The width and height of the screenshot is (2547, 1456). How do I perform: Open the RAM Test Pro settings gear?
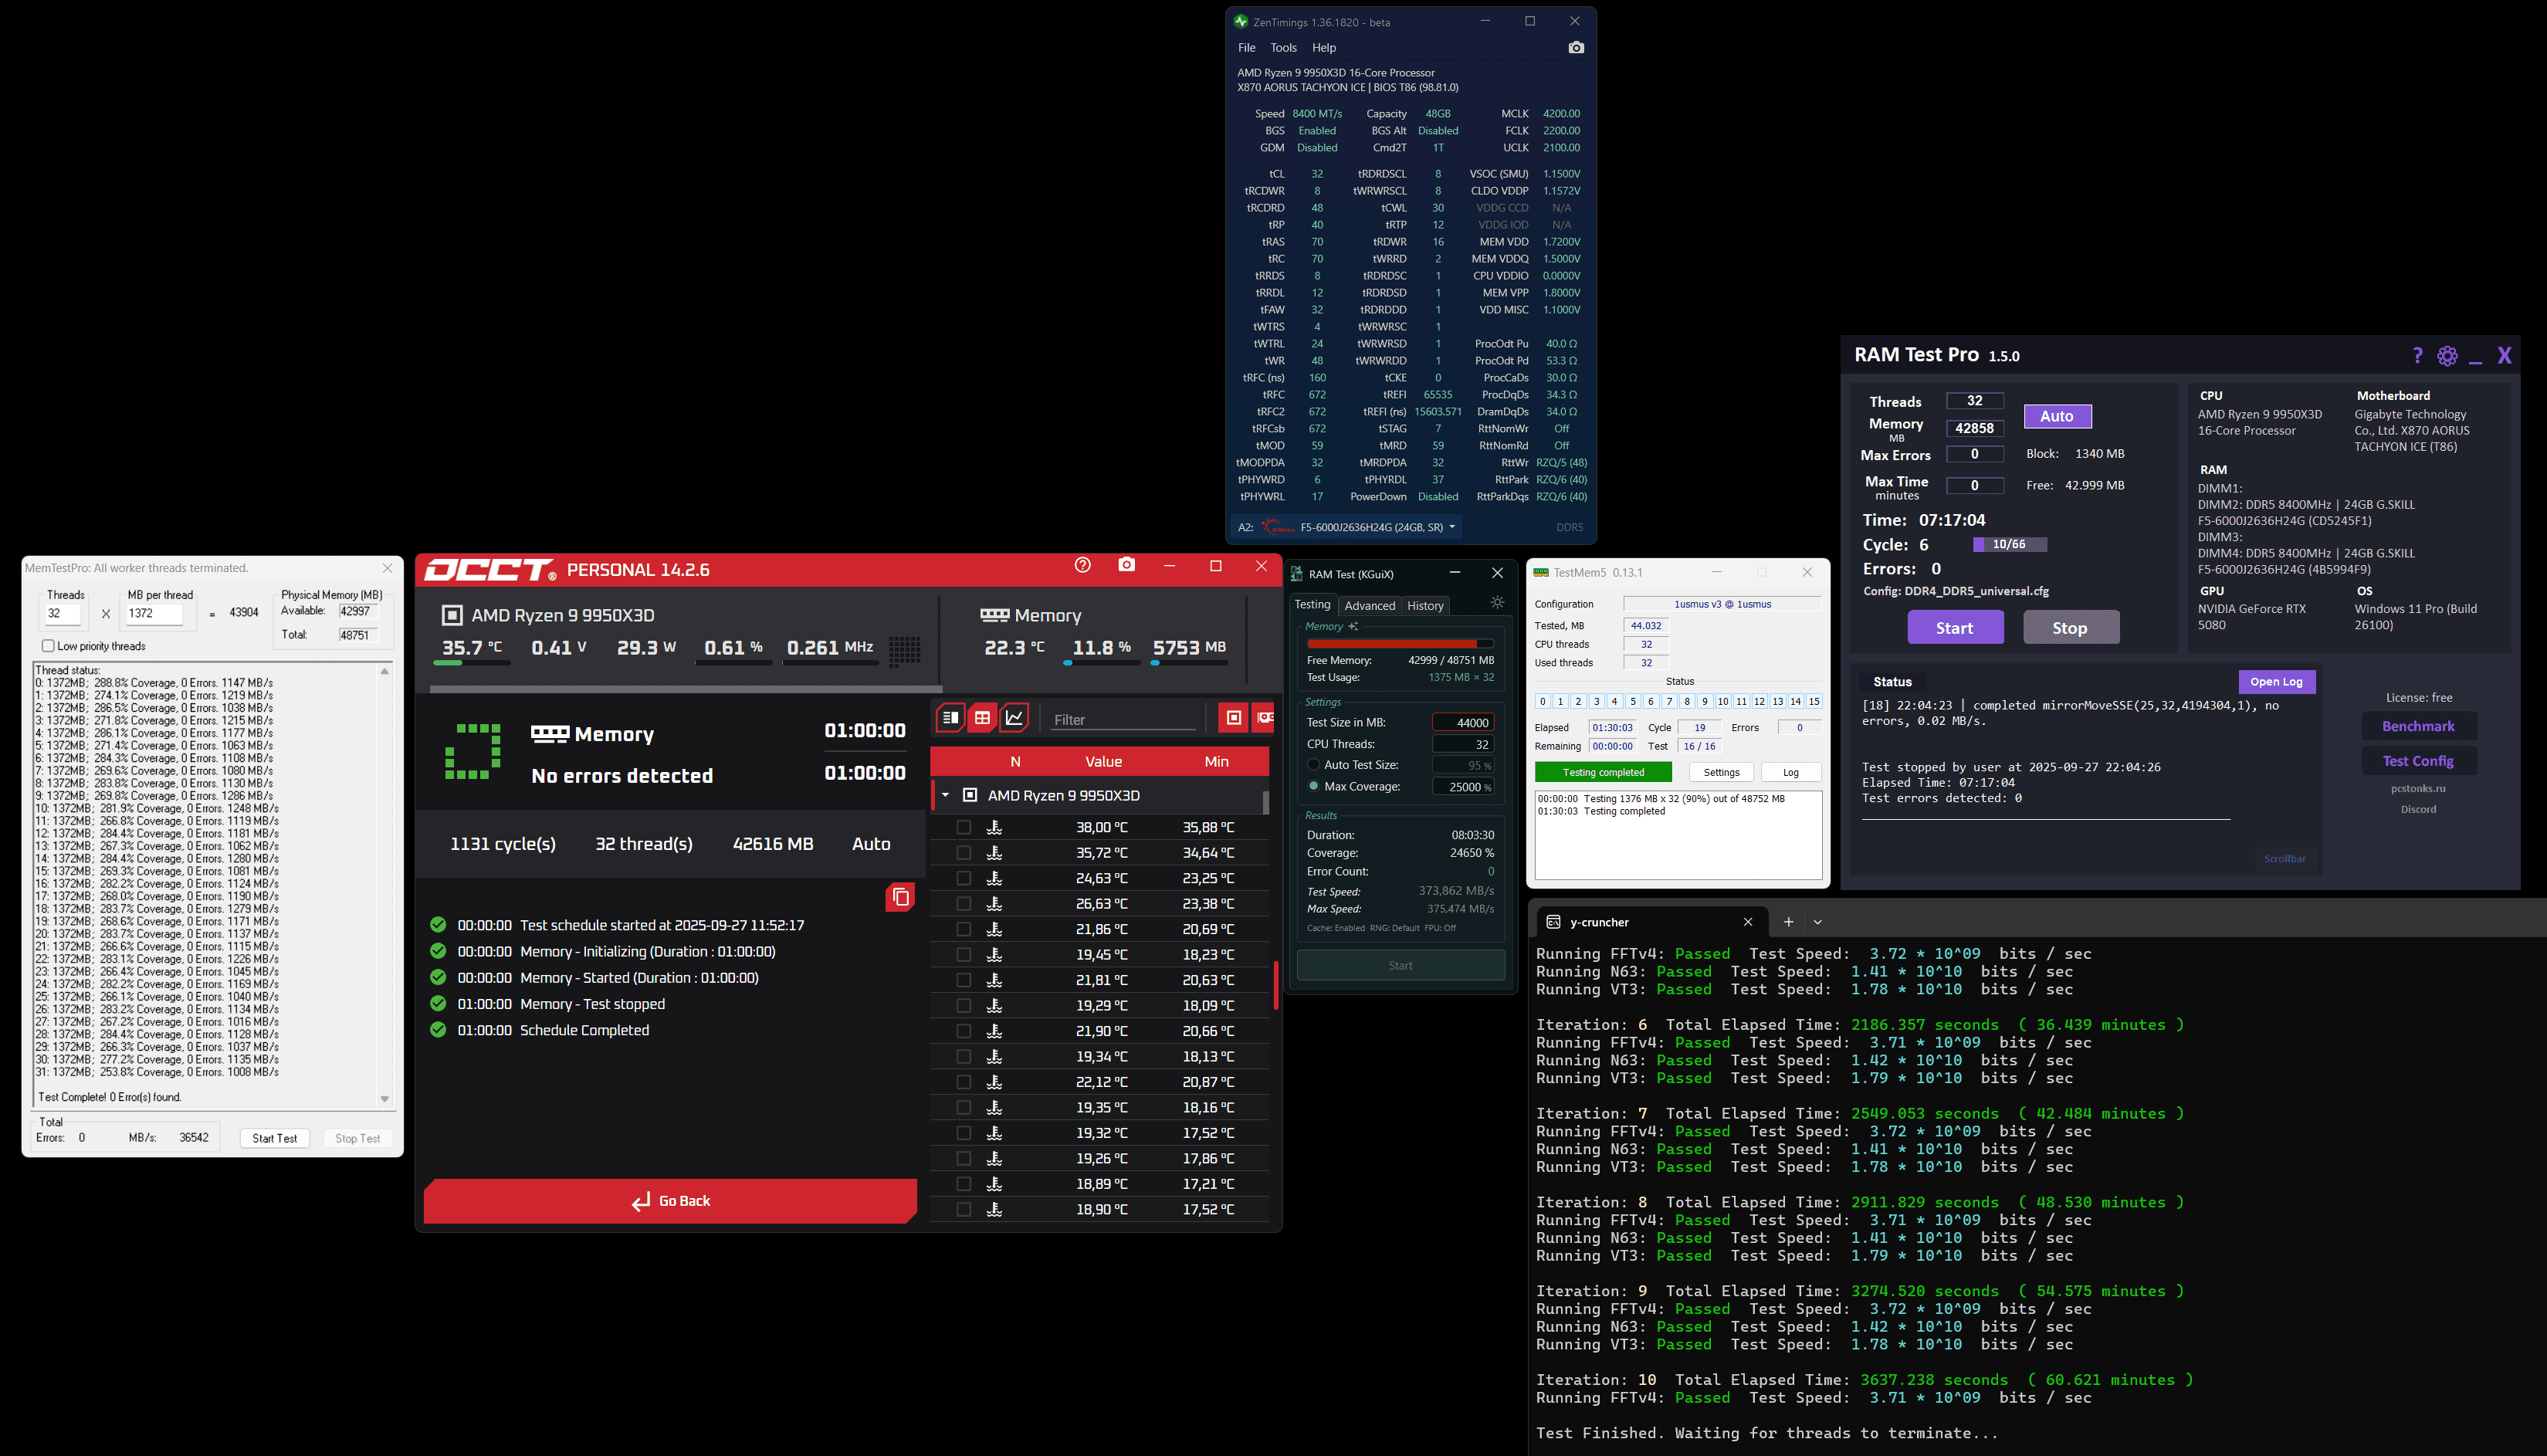pos(2447,356)
